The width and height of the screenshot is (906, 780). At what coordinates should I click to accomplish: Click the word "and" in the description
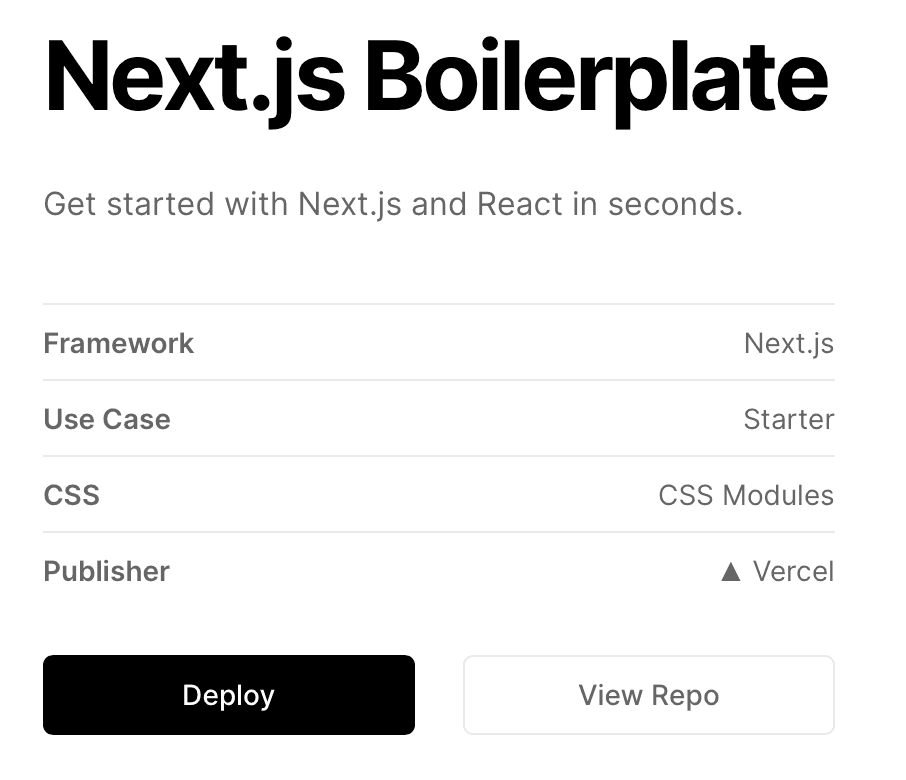pos(439,204)
